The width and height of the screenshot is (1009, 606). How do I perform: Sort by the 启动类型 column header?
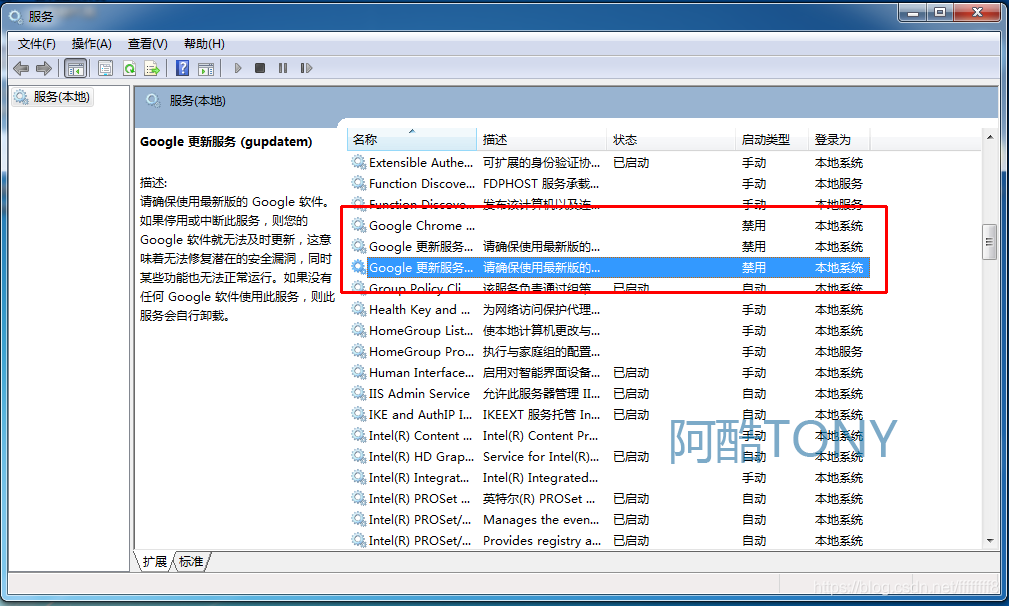[x=765, y=139]
